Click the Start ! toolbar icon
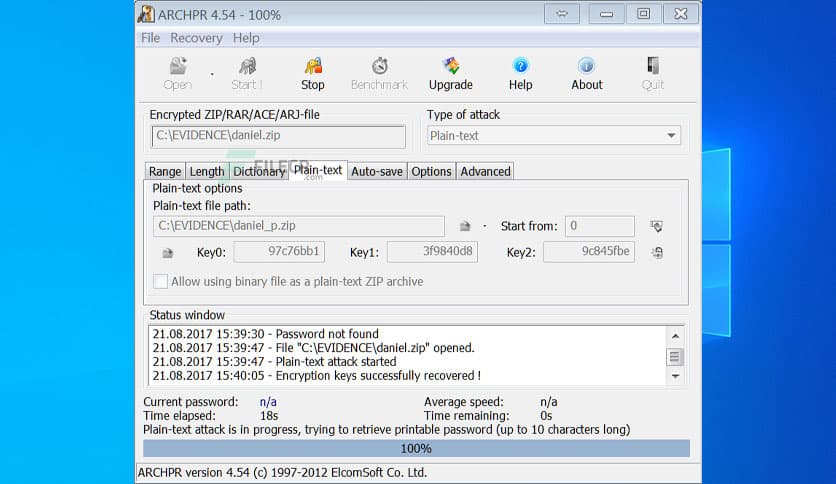Image resolution: width=836 pixels, height=484 pixels. click(247, 74)
